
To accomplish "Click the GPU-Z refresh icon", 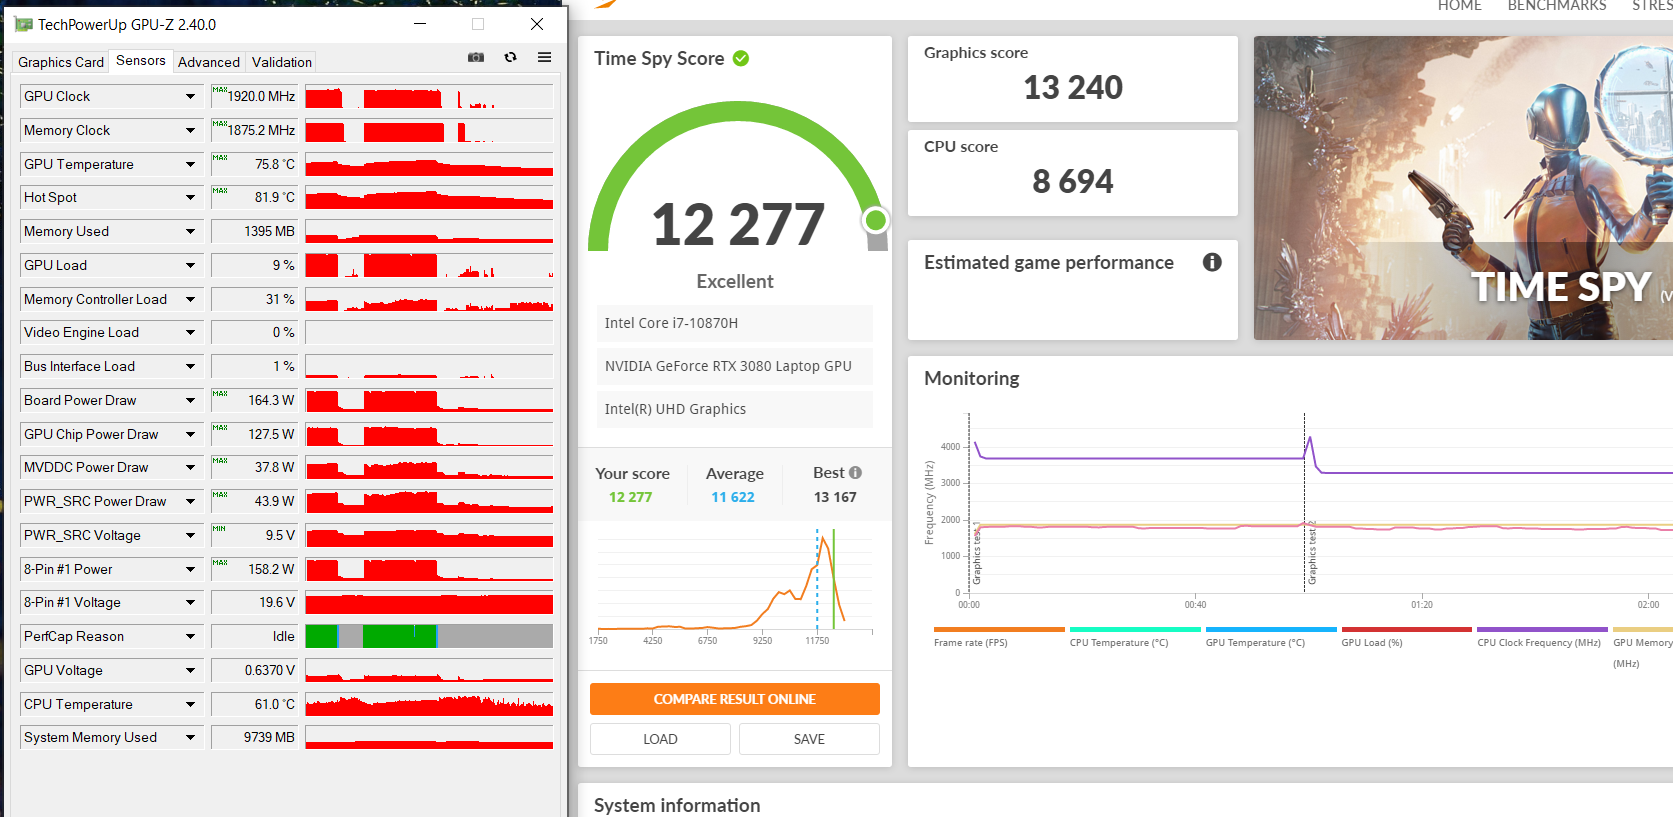I will click(x=510, y=57).
